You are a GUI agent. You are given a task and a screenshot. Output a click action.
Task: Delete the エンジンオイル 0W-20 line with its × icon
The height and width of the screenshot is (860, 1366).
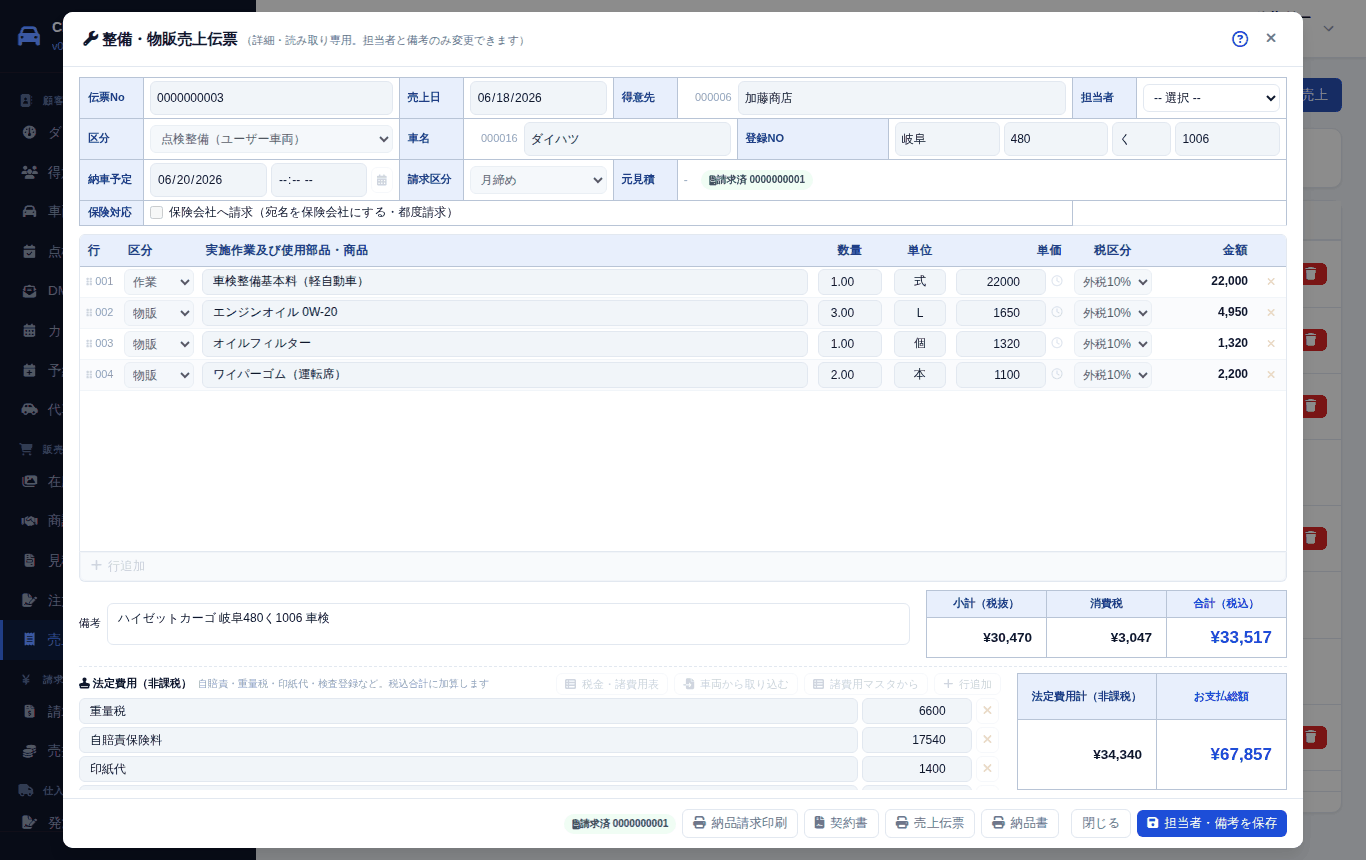[1271, 313]
